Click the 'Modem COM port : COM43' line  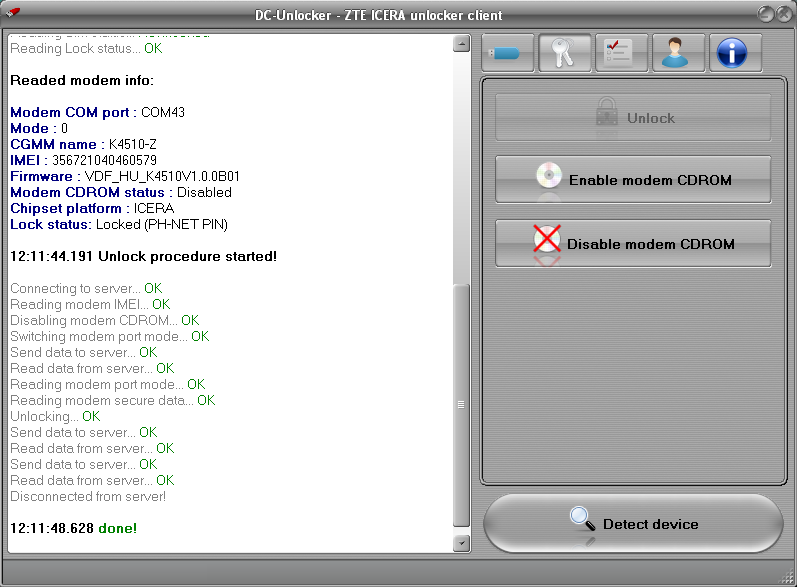[x=98, y=112]
